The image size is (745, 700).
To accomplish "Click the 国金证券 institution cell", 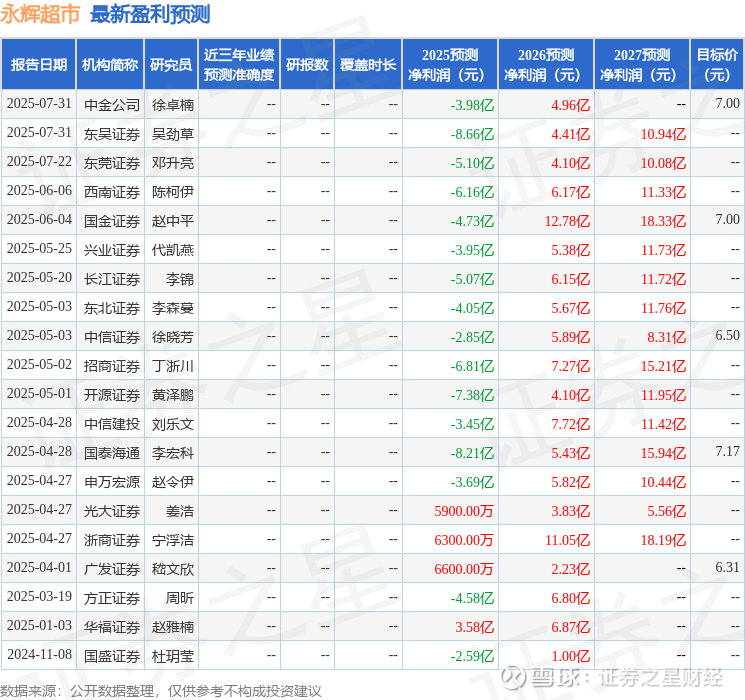I will (x=112, y=221).
